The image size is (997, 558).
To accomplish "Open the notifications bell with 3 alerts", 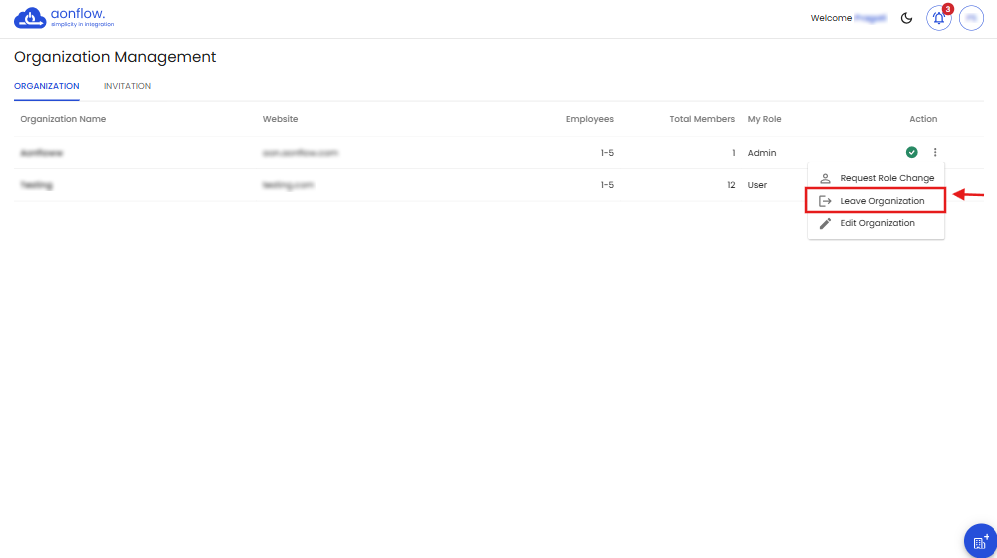I will tap(938, 18).
